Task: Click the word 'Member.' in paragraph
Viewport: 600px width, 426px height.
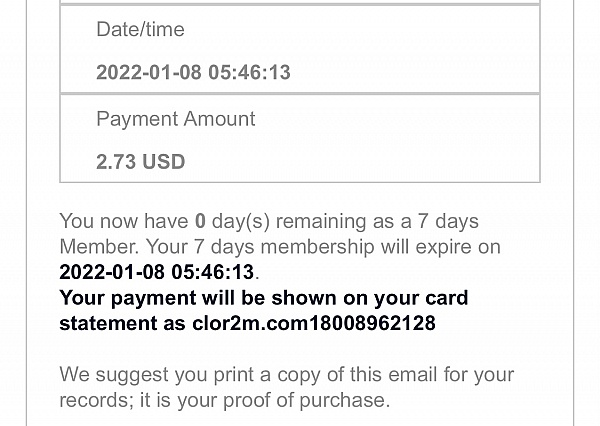Action: point(99,247)
